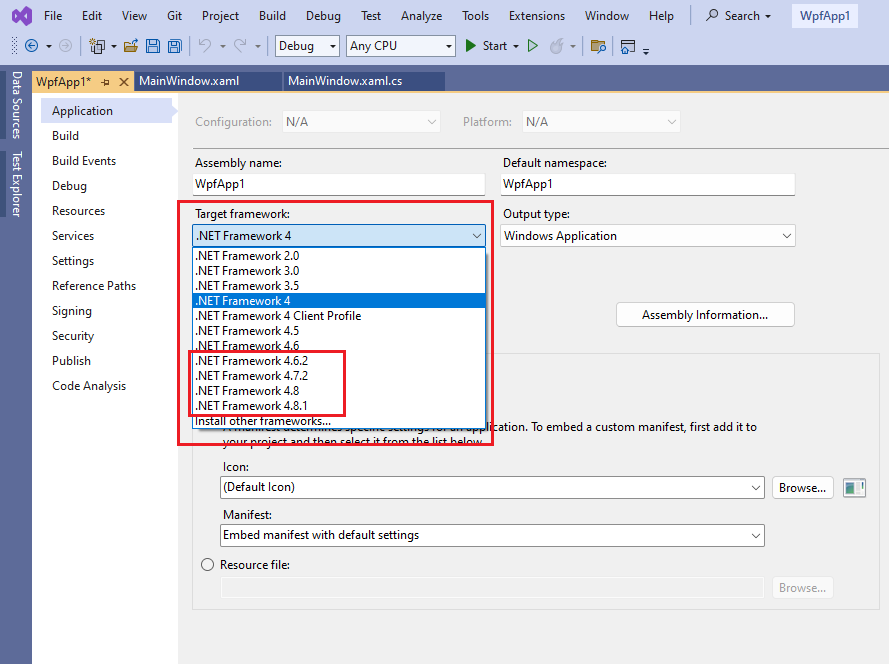This screenshot has height=664, width=889.
Task: Open the Analyze menu
Action: tap(421, 16)
